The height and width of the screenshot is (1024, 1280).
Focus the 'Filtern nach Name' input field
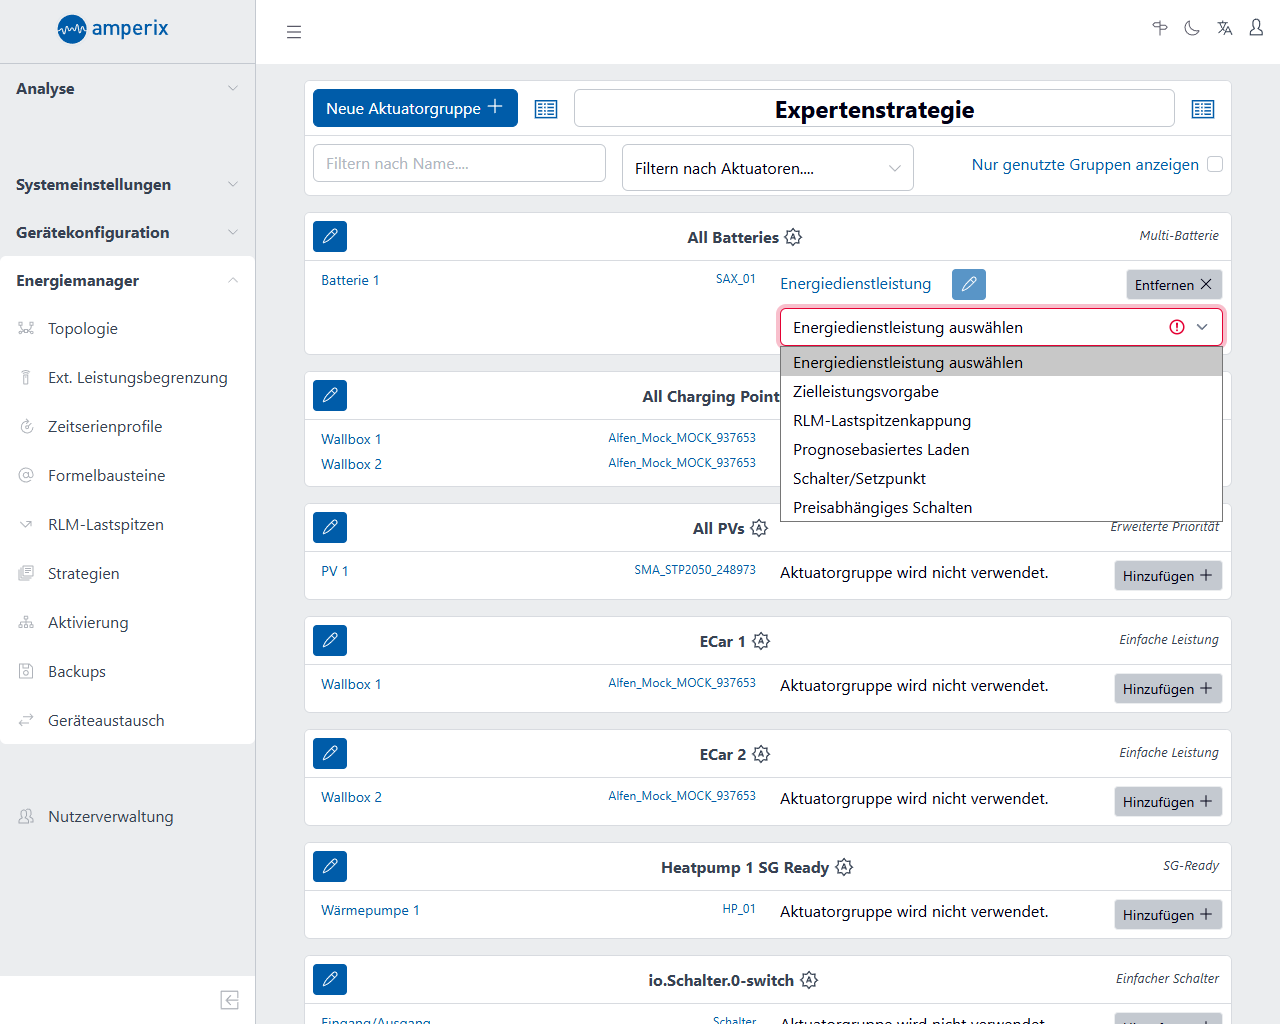click(459, 163)
